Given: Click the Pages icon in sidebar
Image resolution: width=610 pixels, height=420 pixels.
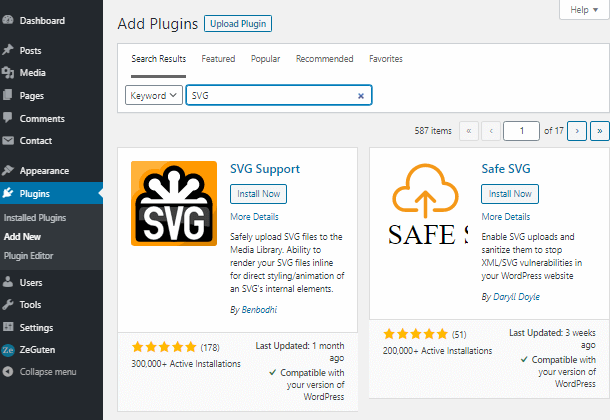Looking at the screenshot, I should [x=7, y=95].
